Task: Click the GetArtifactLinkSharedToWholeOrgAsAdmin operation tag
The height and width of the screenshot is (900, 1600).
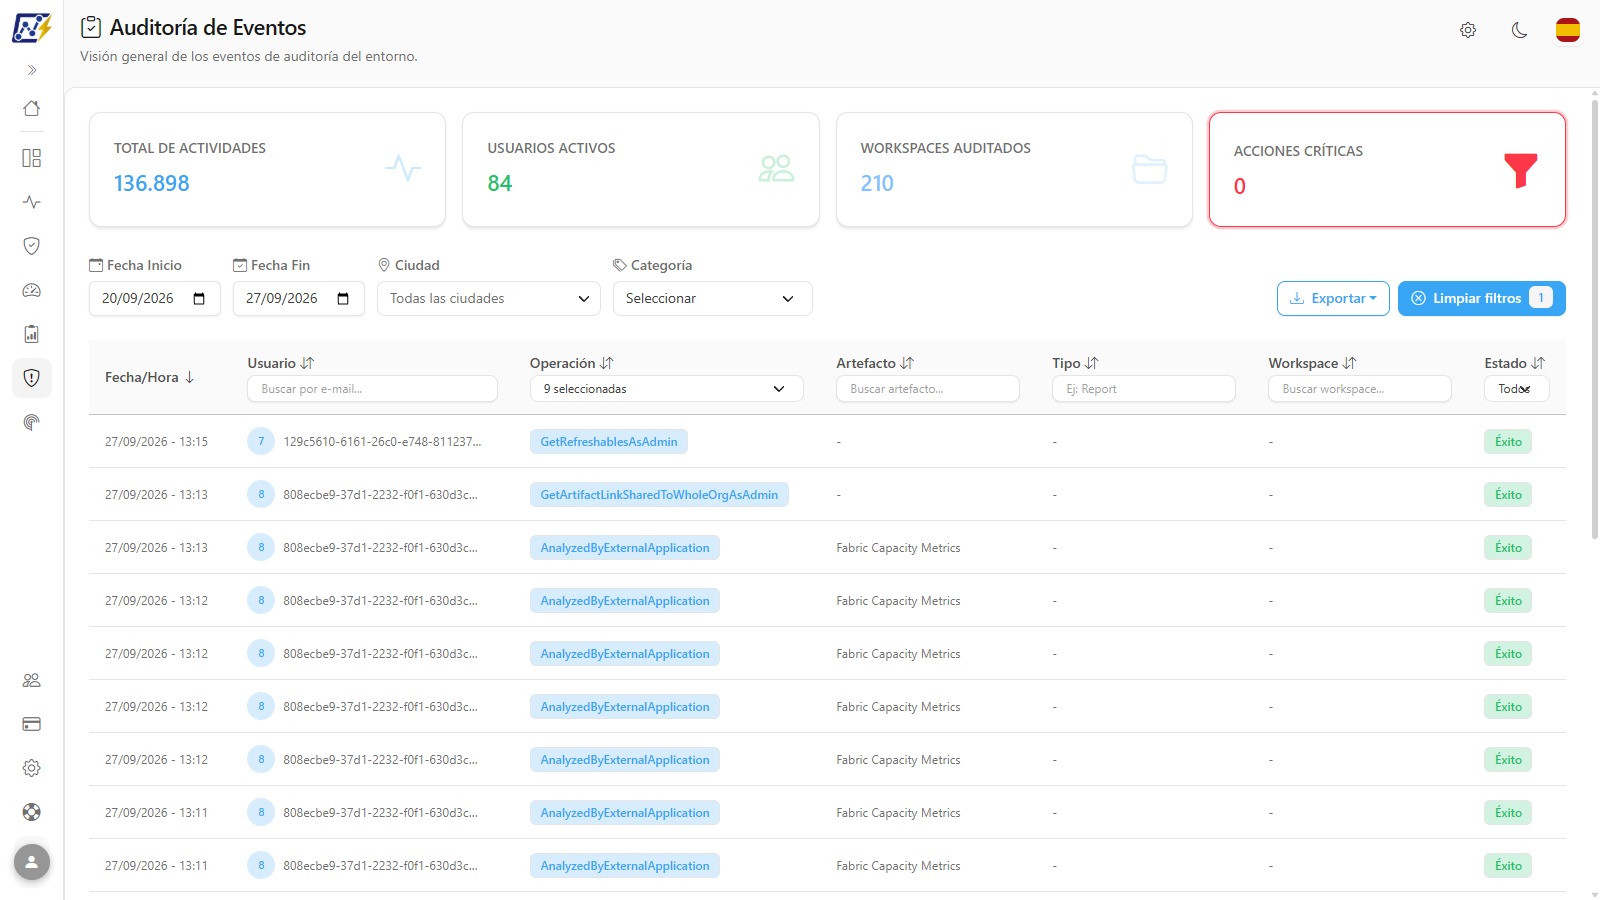Action: tap(659, 495)
